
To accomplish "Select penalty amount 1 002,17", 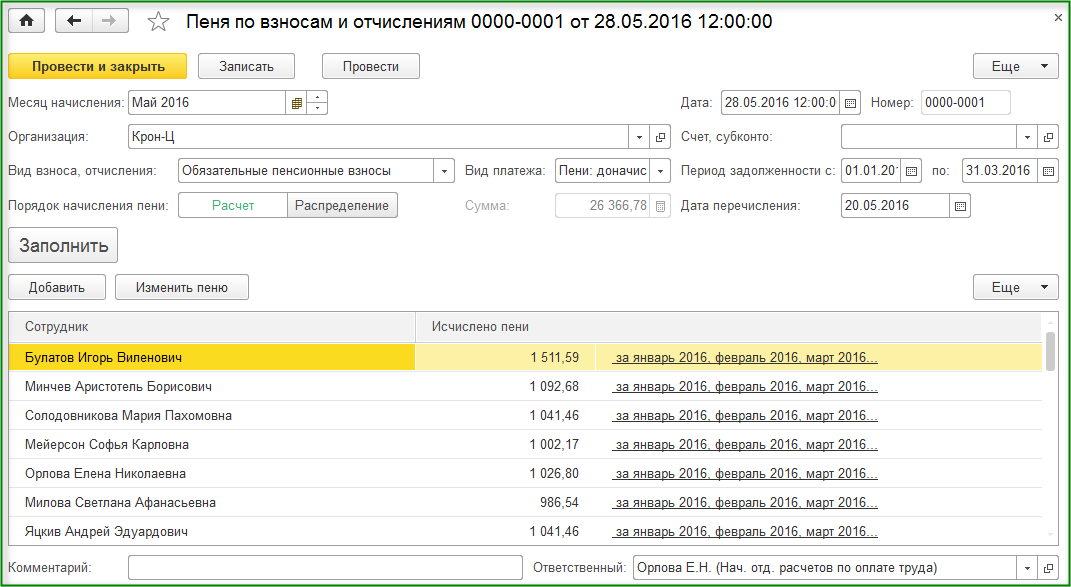I will (554, 445).
